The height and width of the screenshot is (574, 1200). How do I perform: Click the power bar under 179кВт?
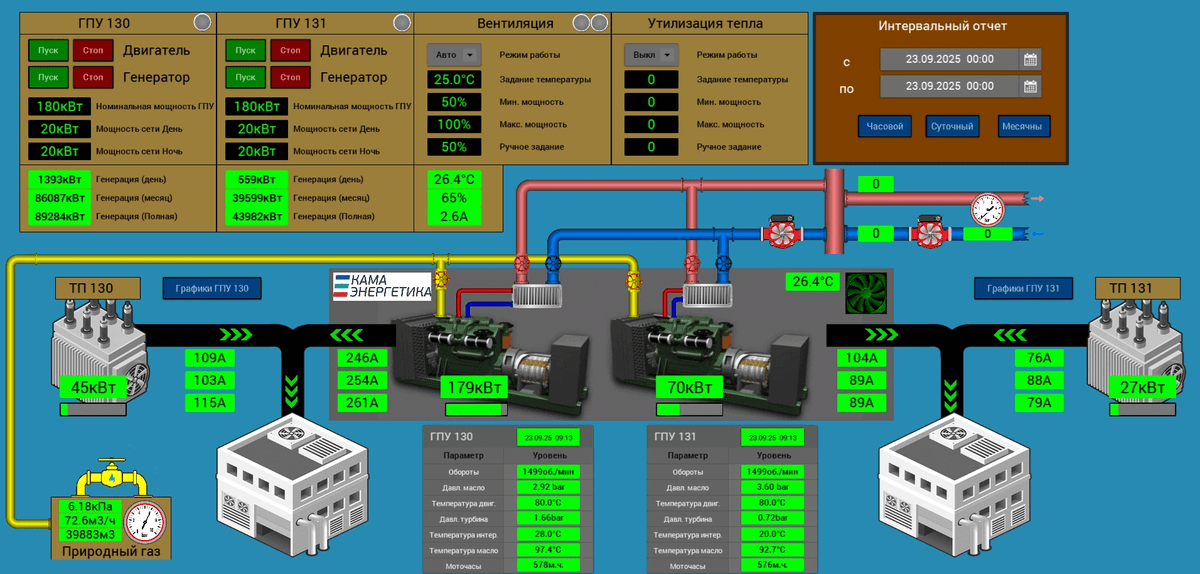coord(475,409)
